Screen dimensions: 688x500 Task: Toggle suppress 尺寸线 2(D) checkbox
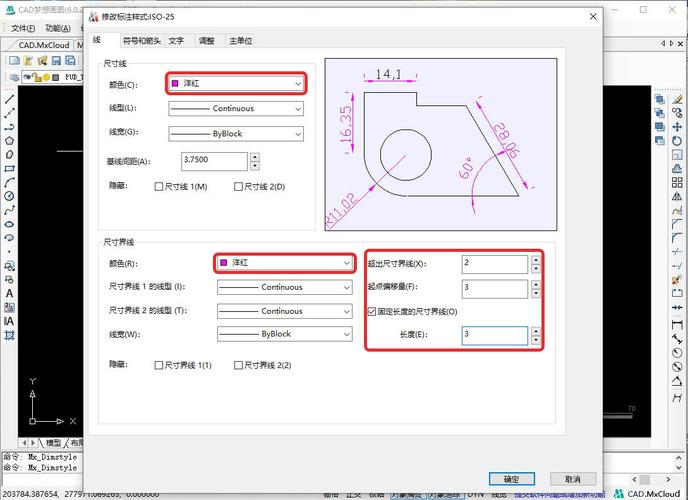coord(238,187)
